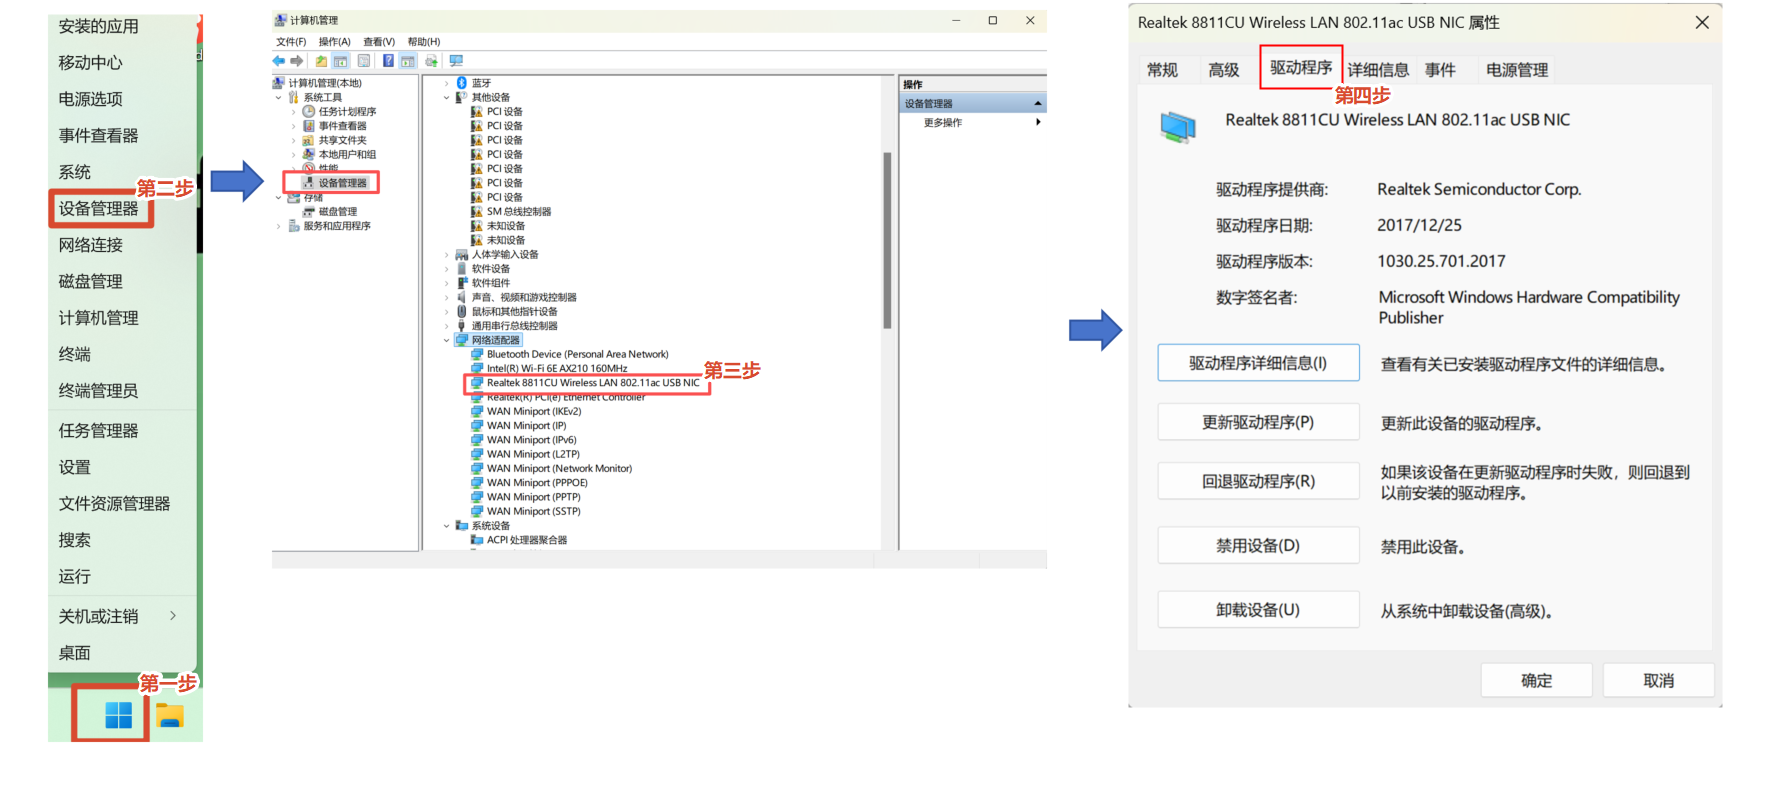Image resolution: width=1779 pixels, height=807 pixels.
Task: Collapse the 其他设备 tree node
Action: tap(447, 98)
